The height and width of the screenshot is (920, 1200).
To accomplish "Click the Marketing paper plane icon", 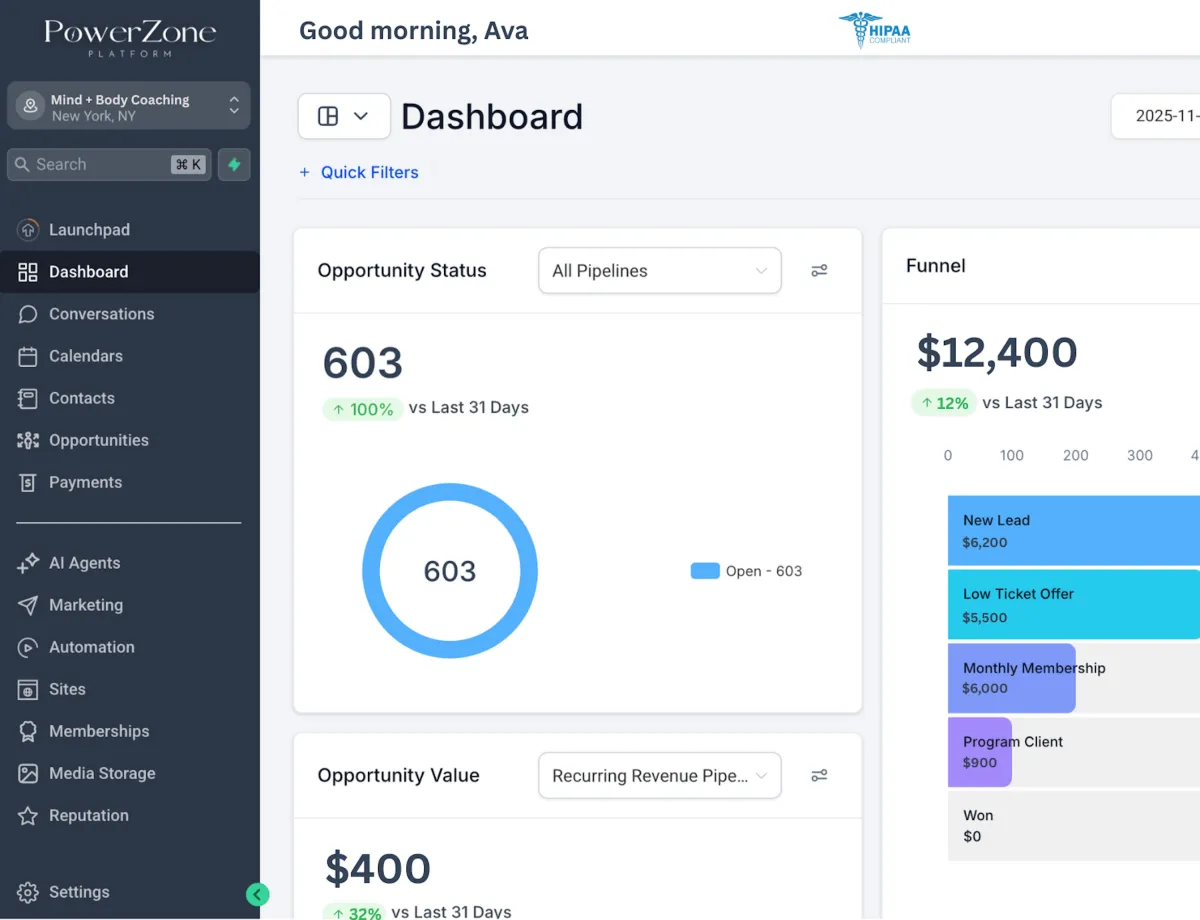I will (28, 605).
